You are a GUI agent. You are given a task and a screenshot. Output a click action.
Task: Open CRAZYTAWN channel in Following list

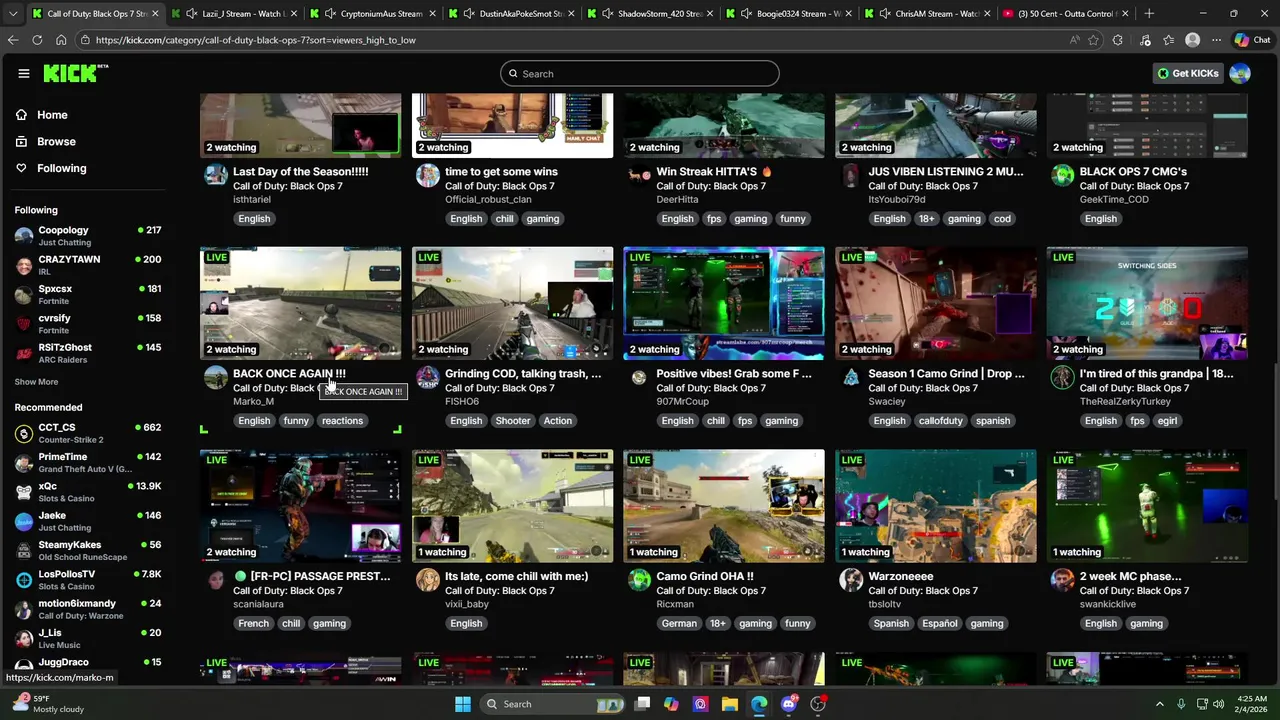88,265
